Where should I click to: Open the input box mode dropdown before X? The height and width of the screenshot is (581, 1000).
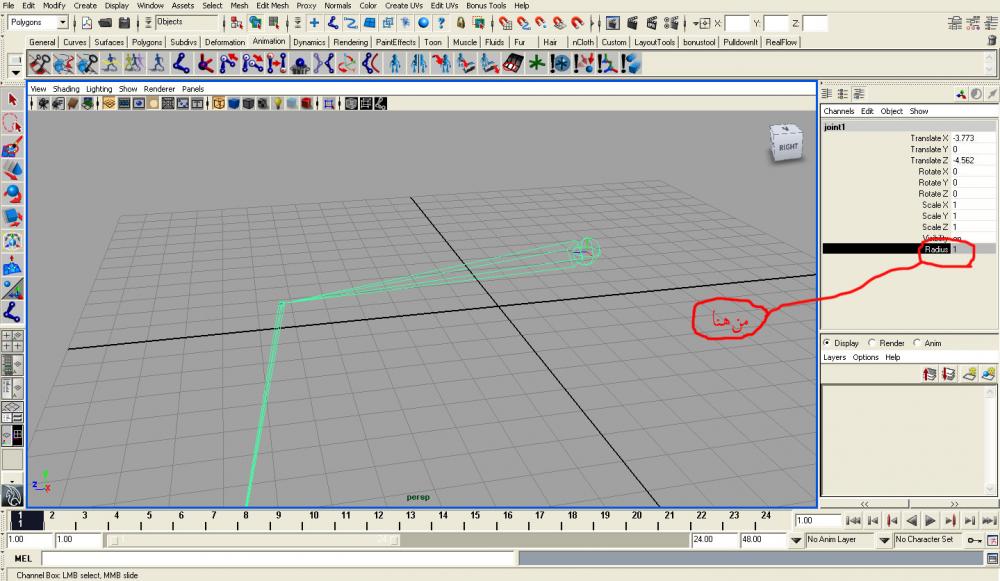click(703, 24)
